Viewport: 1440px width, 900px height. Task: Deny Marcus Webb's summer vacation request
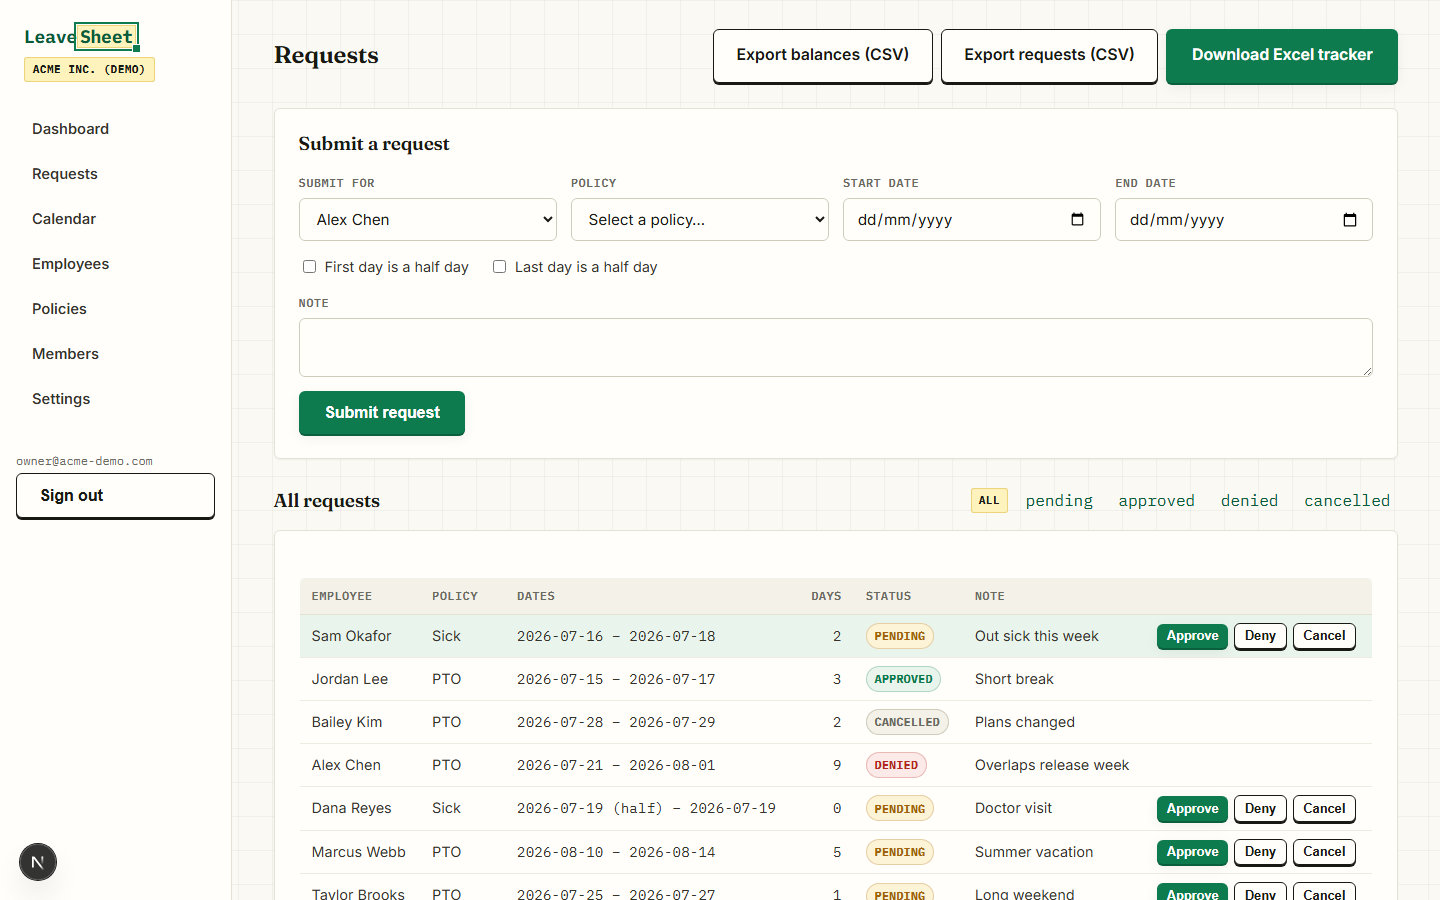(1260, 852)
